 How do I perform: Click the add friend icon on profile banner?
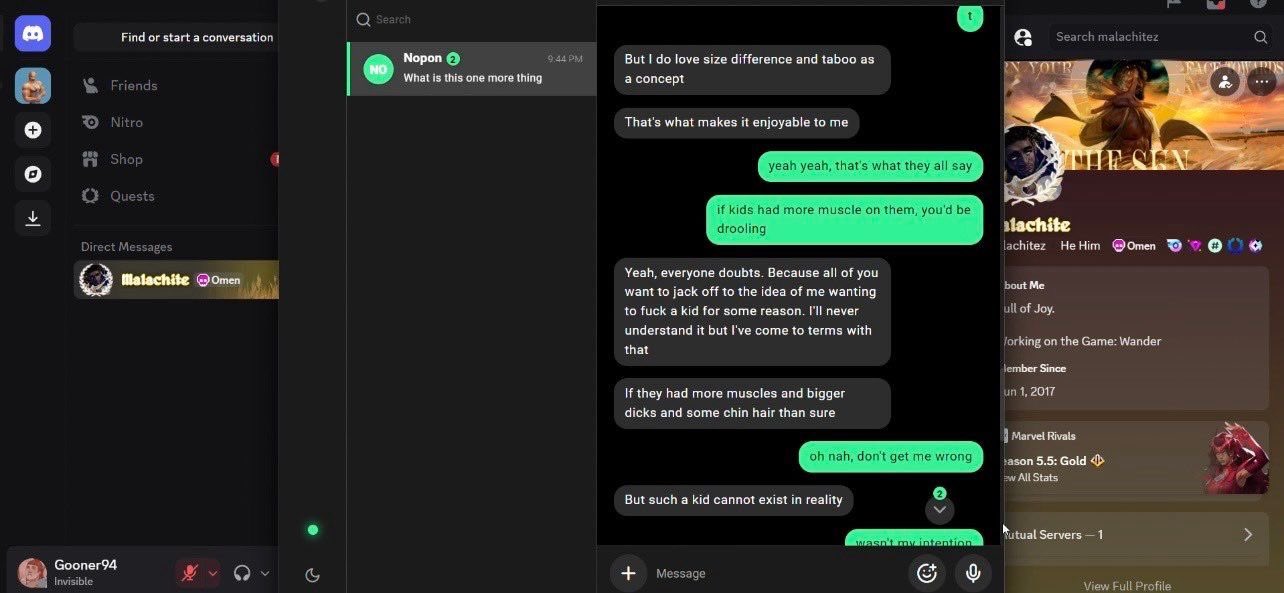(x=1225, y=82)
